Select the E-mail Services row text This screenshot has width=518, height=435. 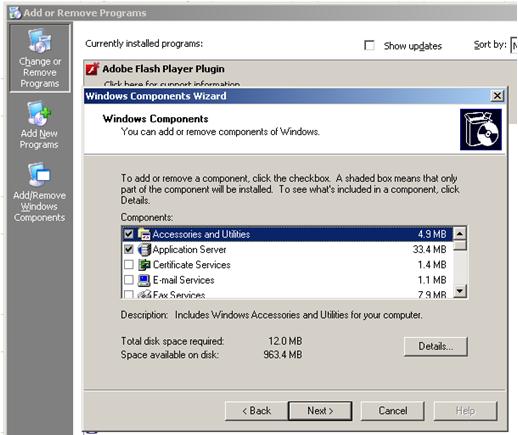(x=183, y=280)
